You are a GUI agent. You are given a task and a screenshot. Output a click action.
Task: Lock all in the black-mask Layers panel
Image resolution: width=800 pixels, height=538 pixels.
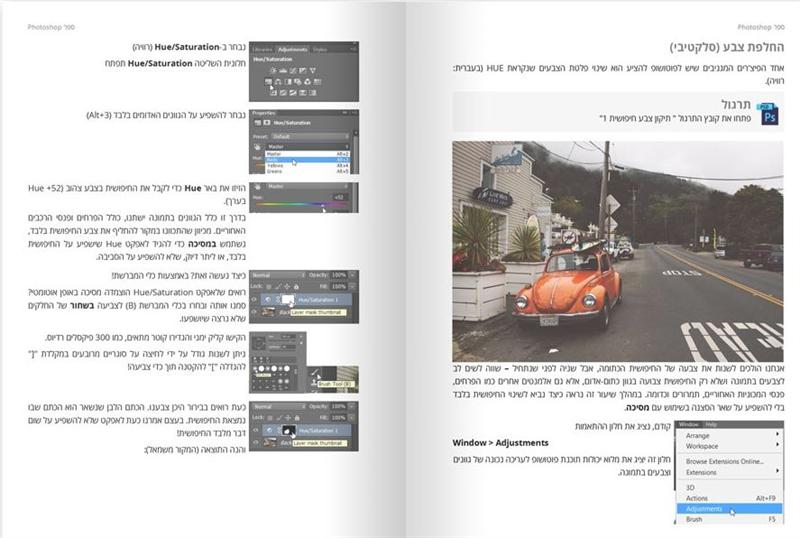tap(297, 418)
